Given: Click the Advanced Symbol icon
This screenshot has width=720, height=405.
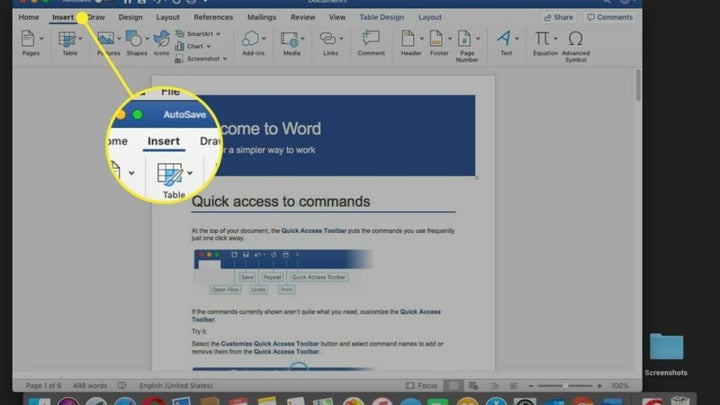Looking at the screenshot, I should click(575, 40).
